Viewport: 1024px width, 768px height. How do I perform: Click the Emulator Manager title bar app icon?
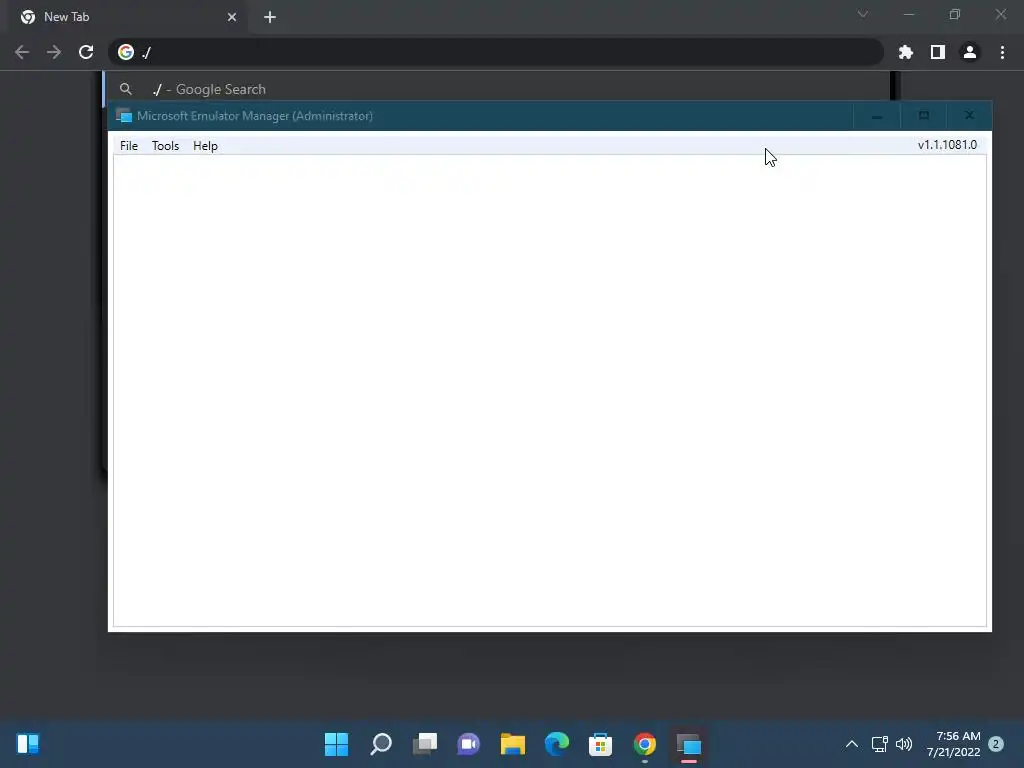click(x=123, y=116)
